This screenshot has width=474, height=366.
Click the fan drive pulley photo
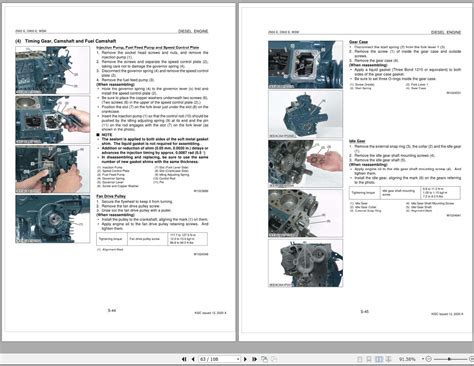point(53,219)
